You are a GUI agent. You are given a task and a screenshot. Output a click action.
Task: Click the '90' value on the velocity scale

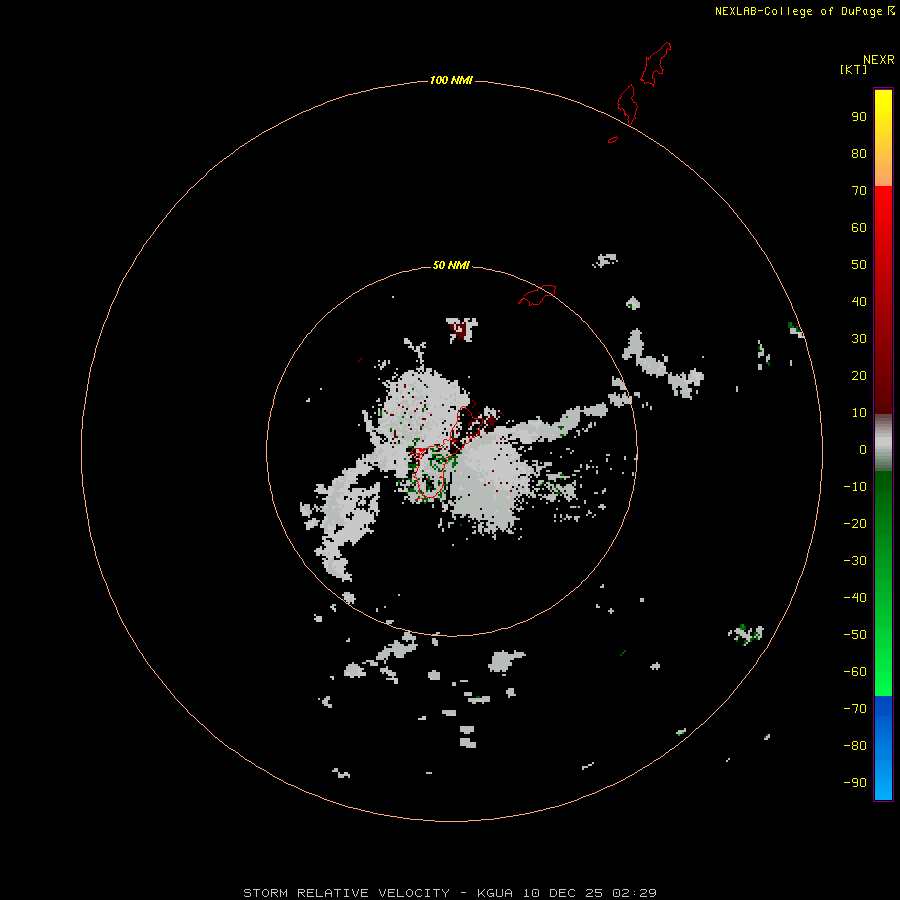coord(859,117)
